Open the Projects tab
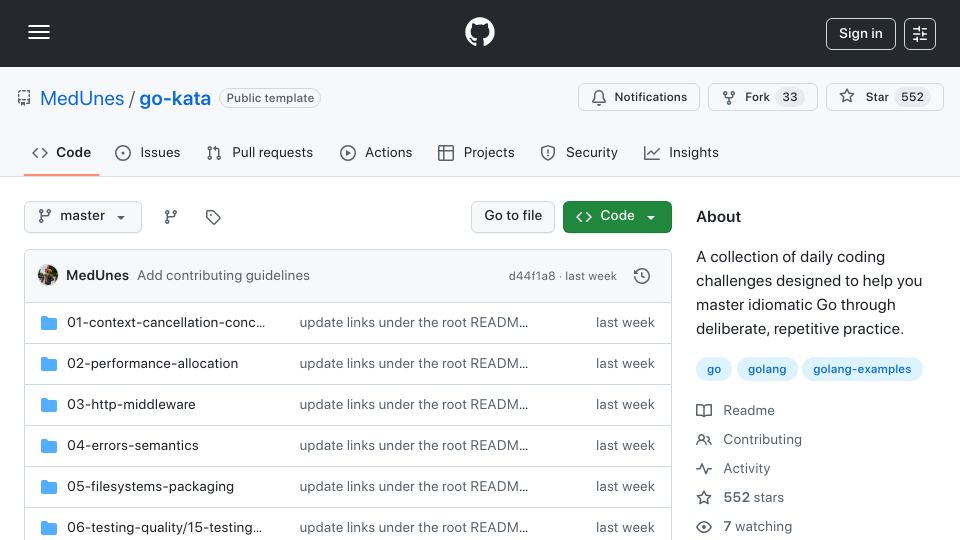 pos(476,152)
